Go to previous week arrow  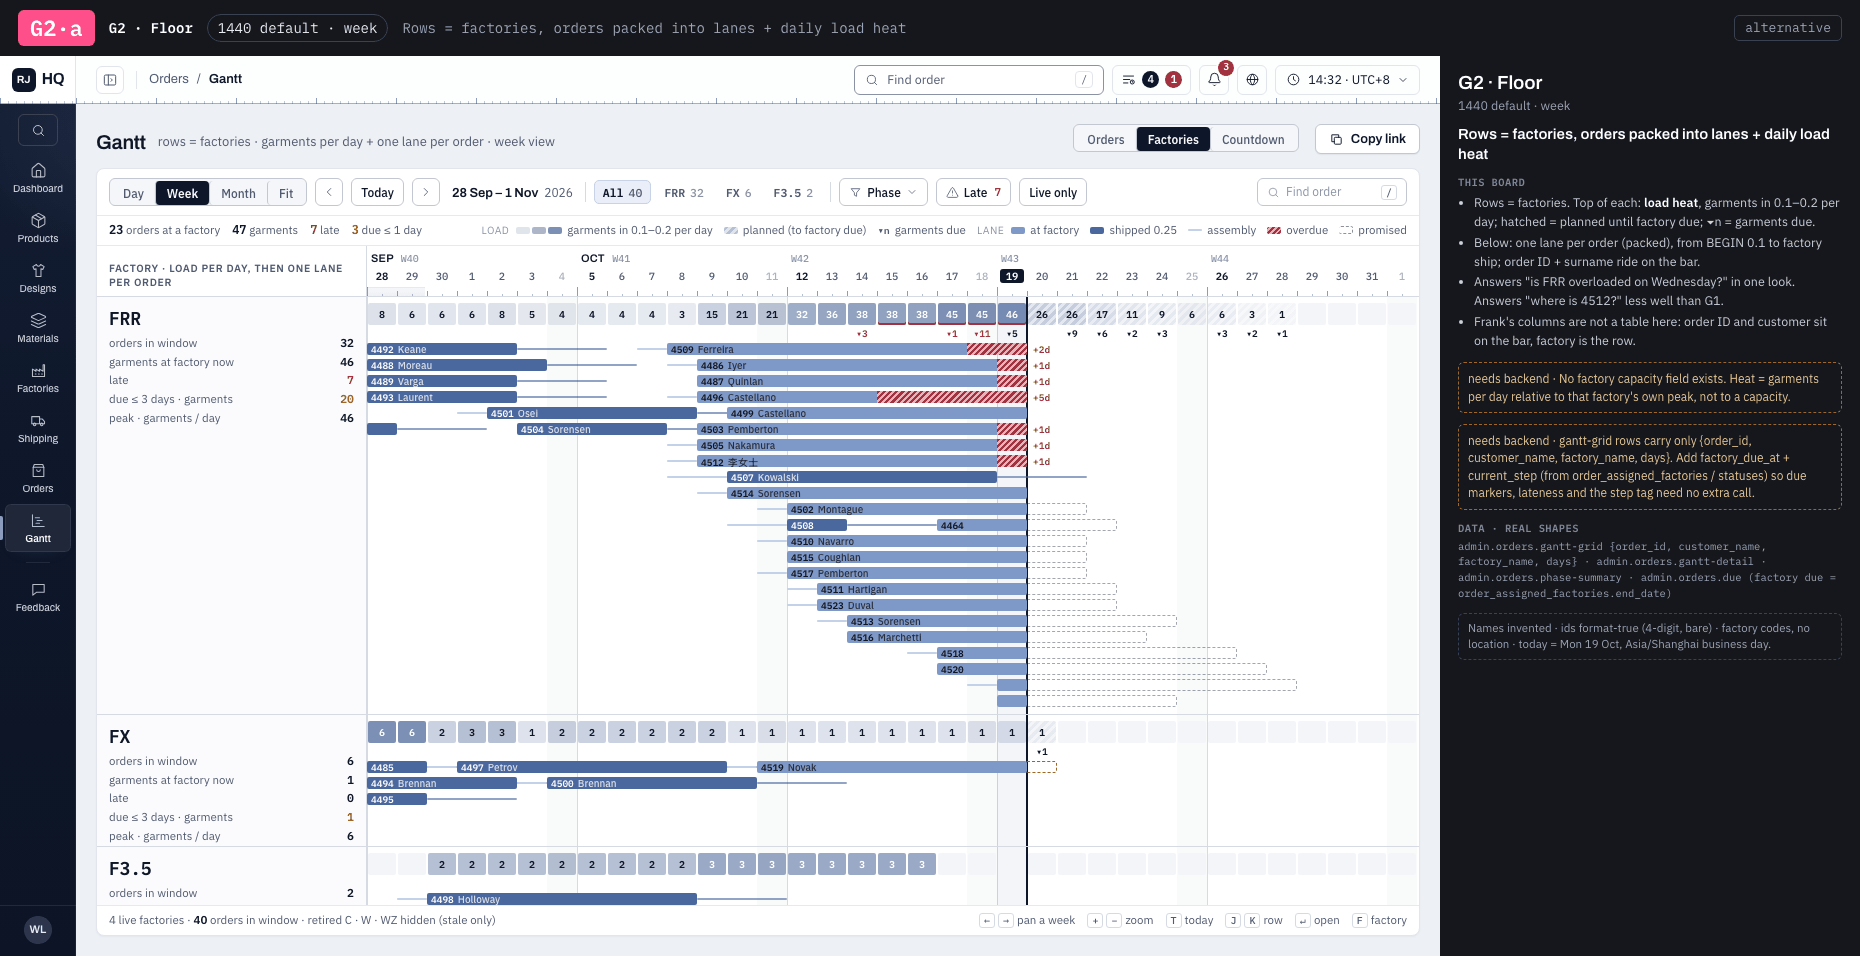point(329,192)
